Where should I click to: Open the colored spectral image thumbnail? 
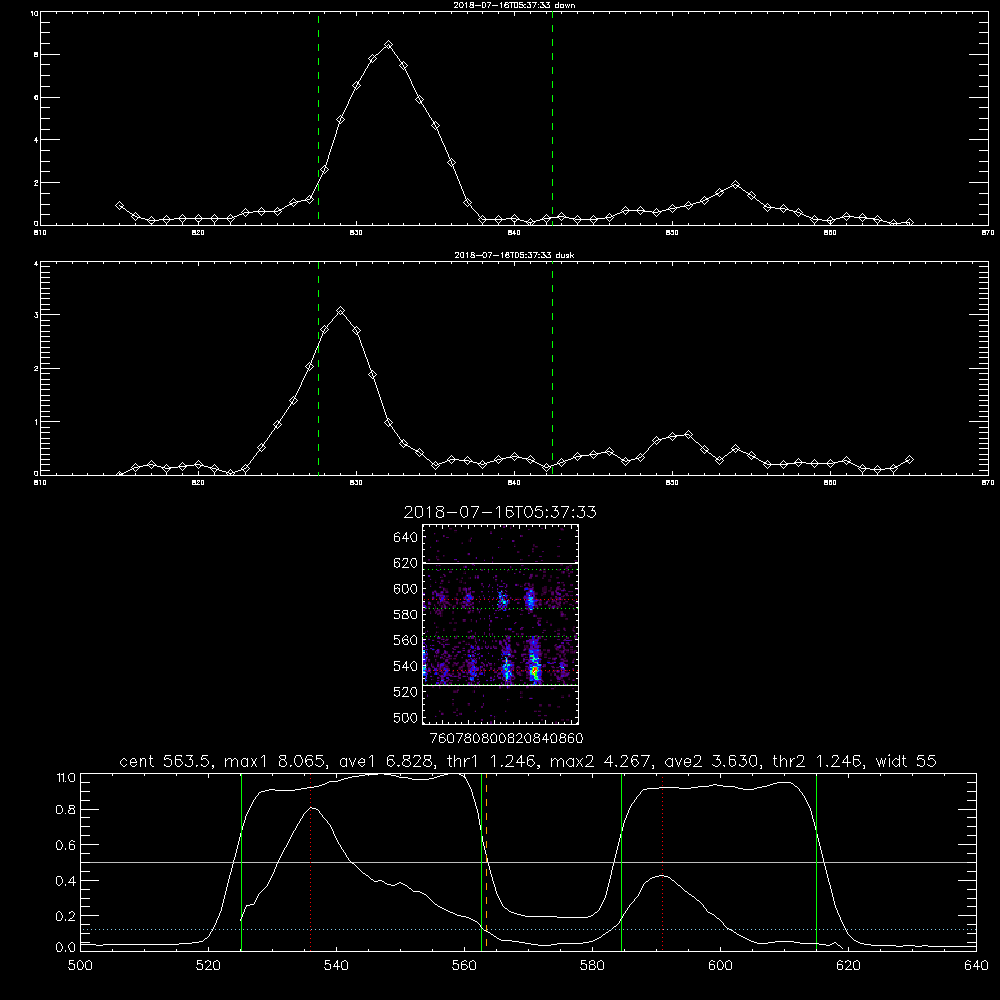500,624
